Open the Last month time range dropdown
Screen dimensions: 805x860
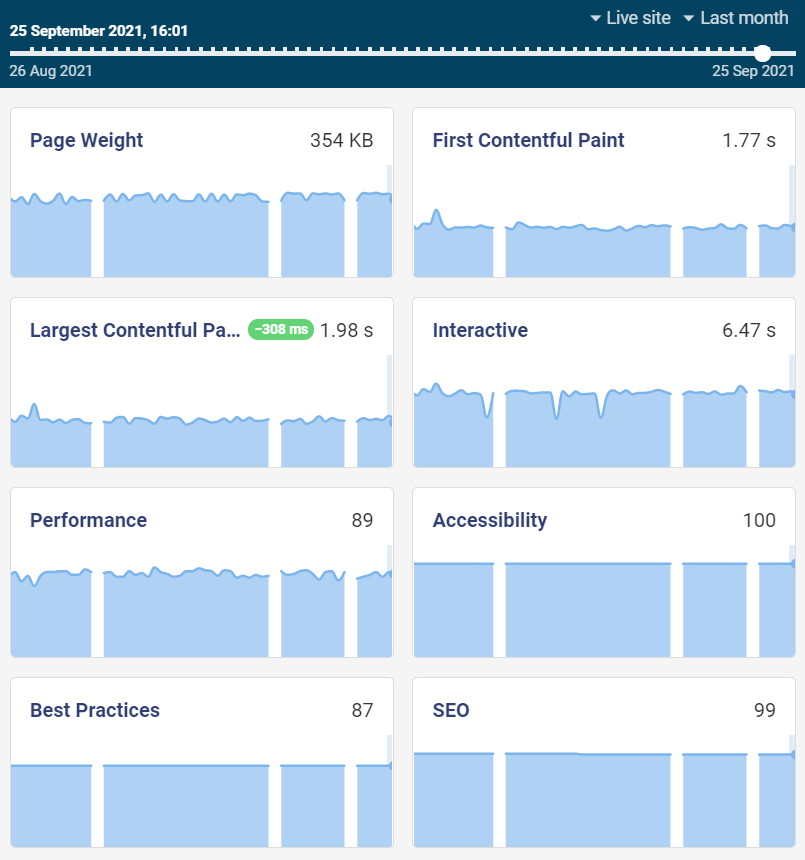click(743, 17)
